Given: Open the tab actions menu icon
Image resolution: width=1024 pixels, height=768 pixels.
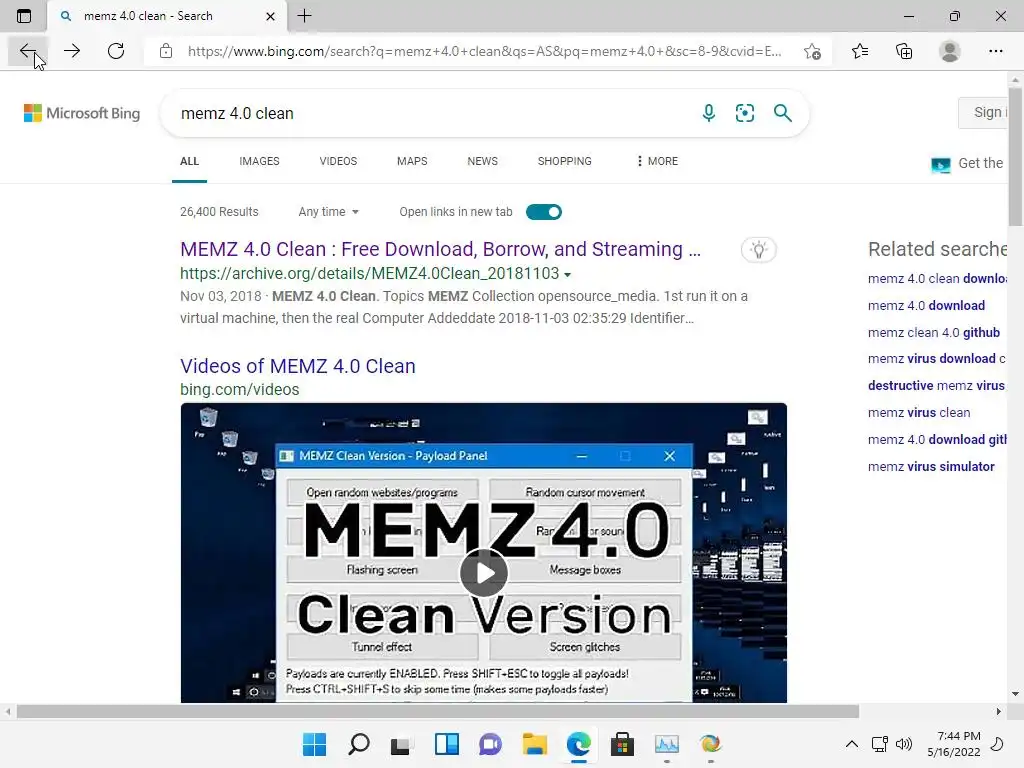Looking at the screenshot, I should pyautogui.click(x=24, y=16).
